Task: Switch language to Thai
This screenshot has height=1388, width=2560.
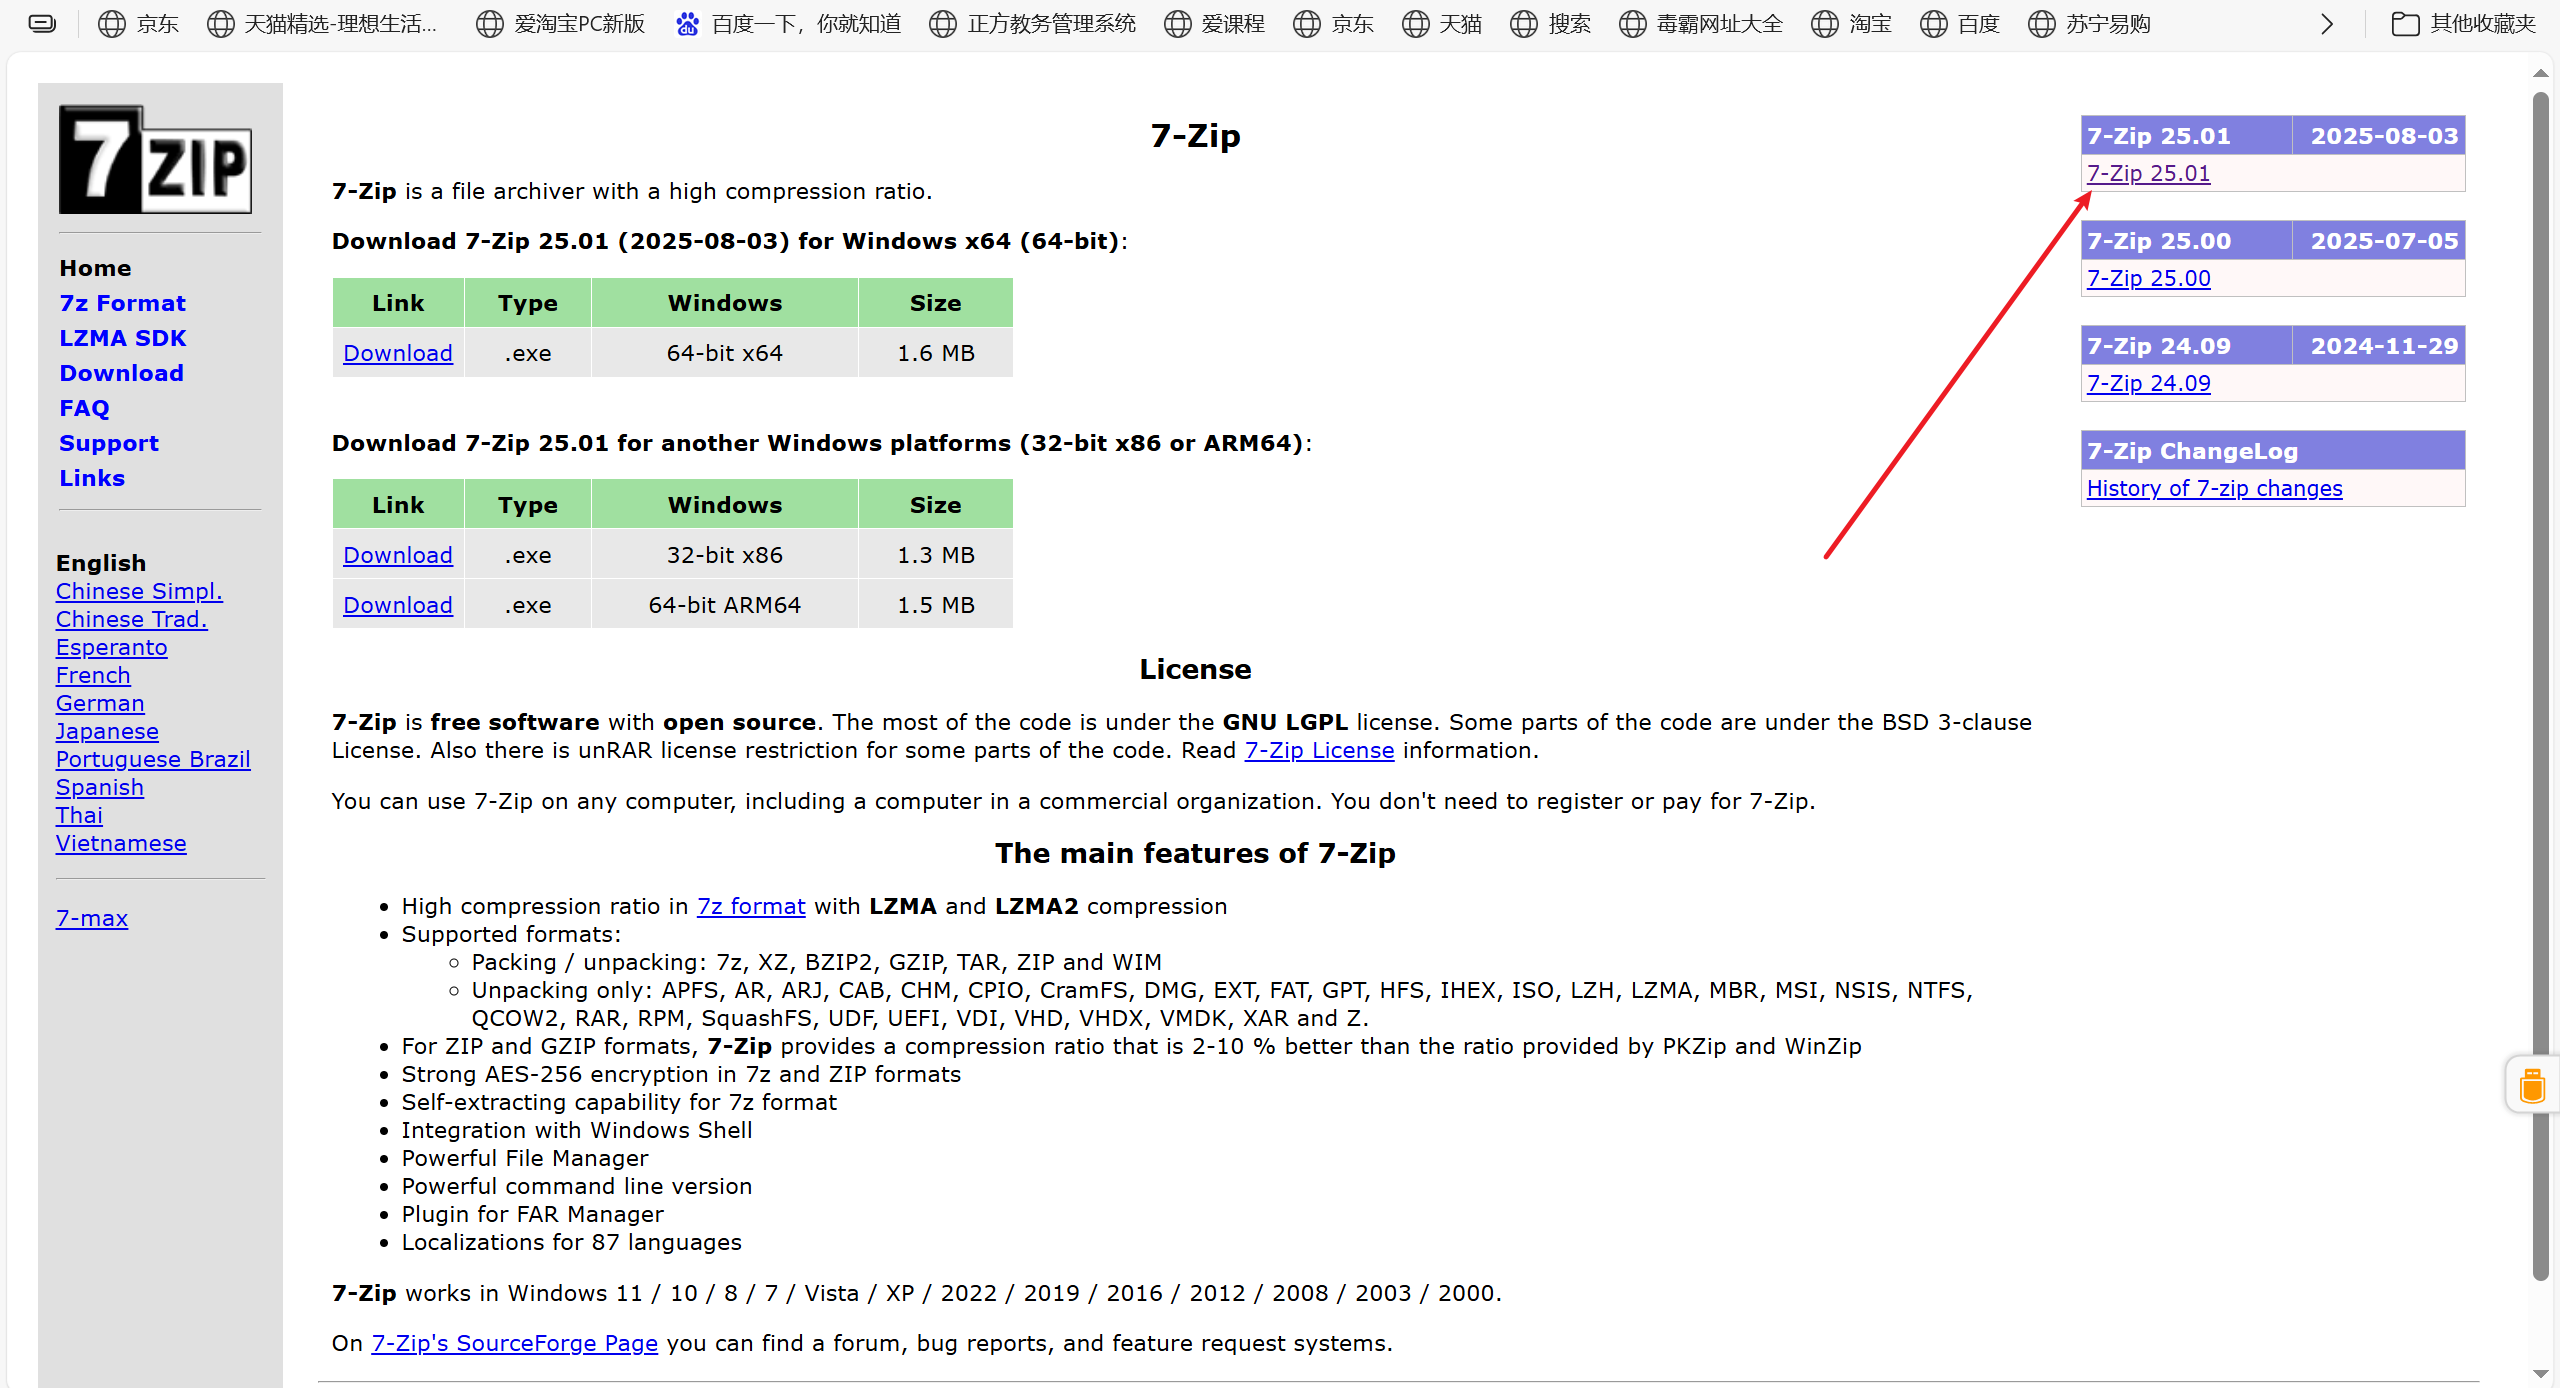Action: point(79,815)
